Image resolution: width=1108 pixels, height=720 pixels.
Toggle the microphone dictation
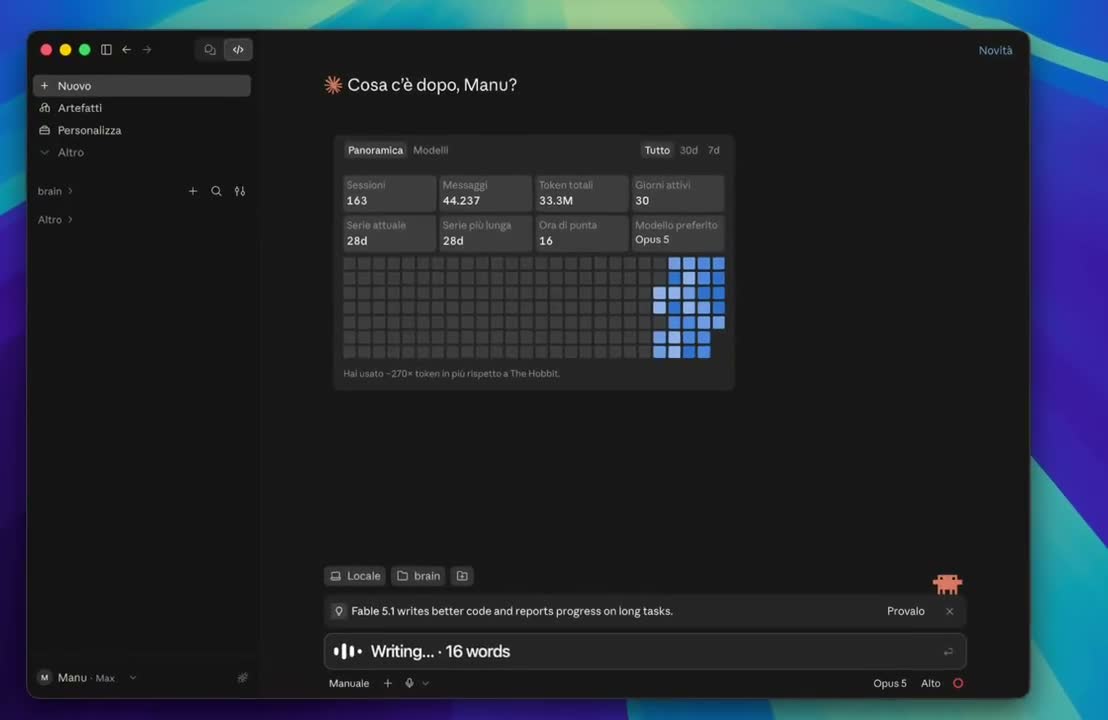(x=409, y=683)
